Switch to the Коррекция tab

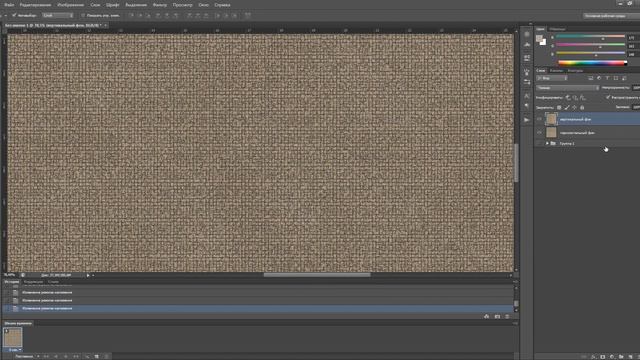[33, 282]
